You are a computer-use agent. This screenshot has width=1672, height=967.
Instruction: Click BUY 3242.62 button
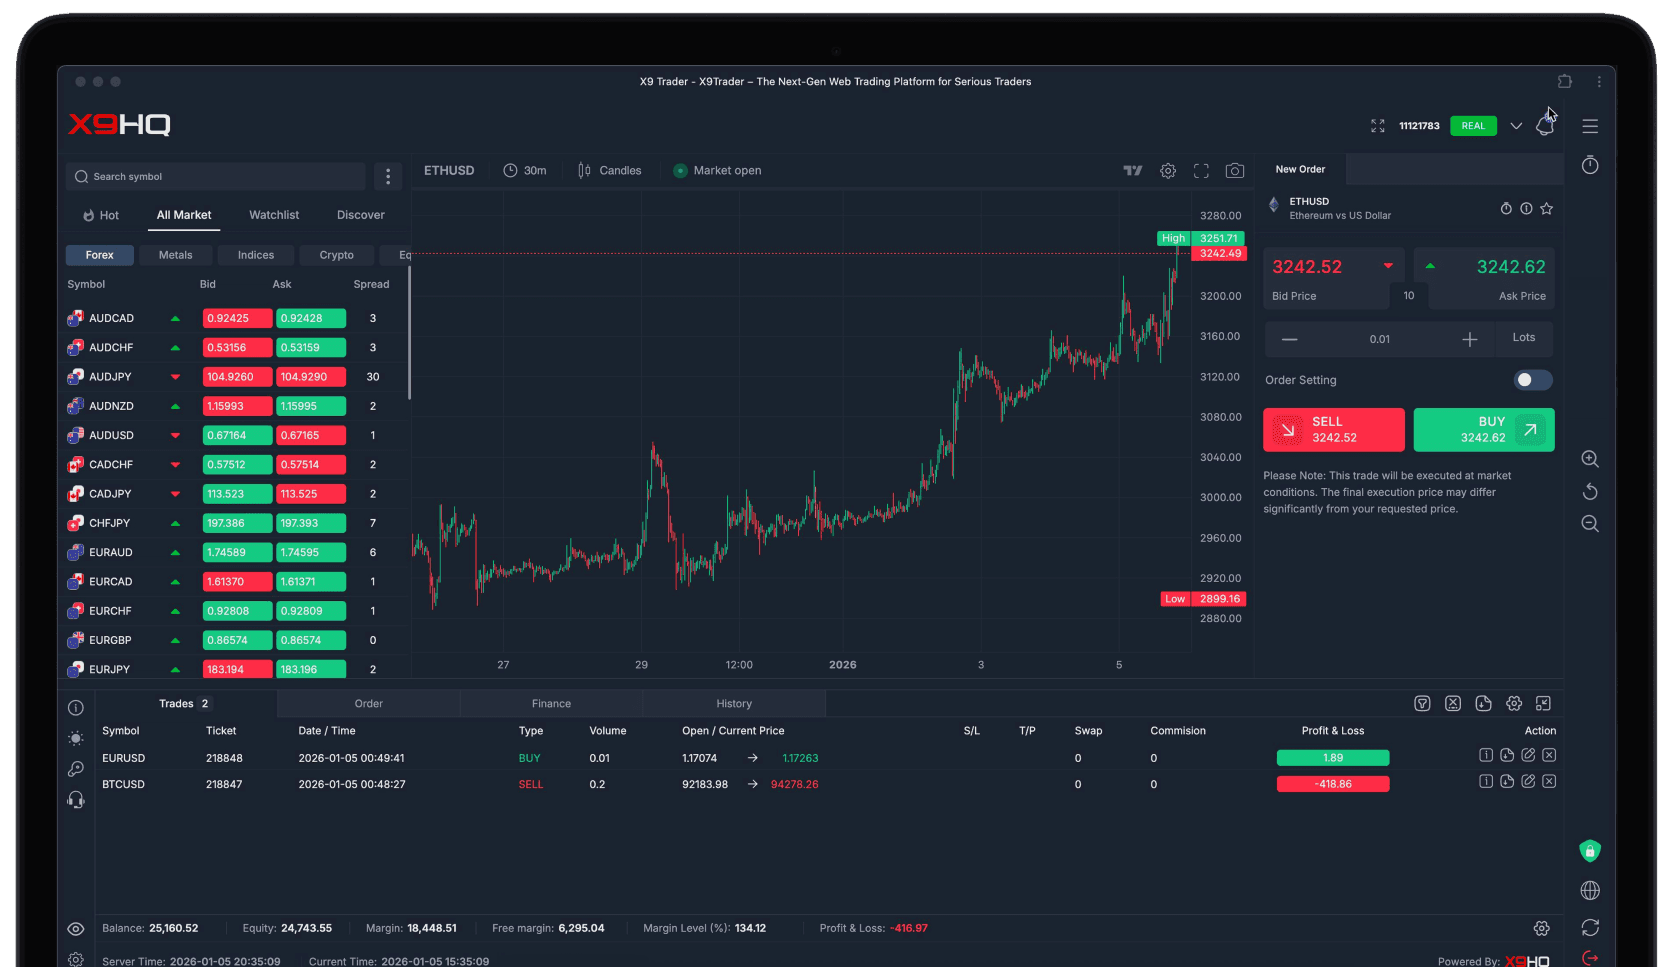click(x=1484, y=430)
